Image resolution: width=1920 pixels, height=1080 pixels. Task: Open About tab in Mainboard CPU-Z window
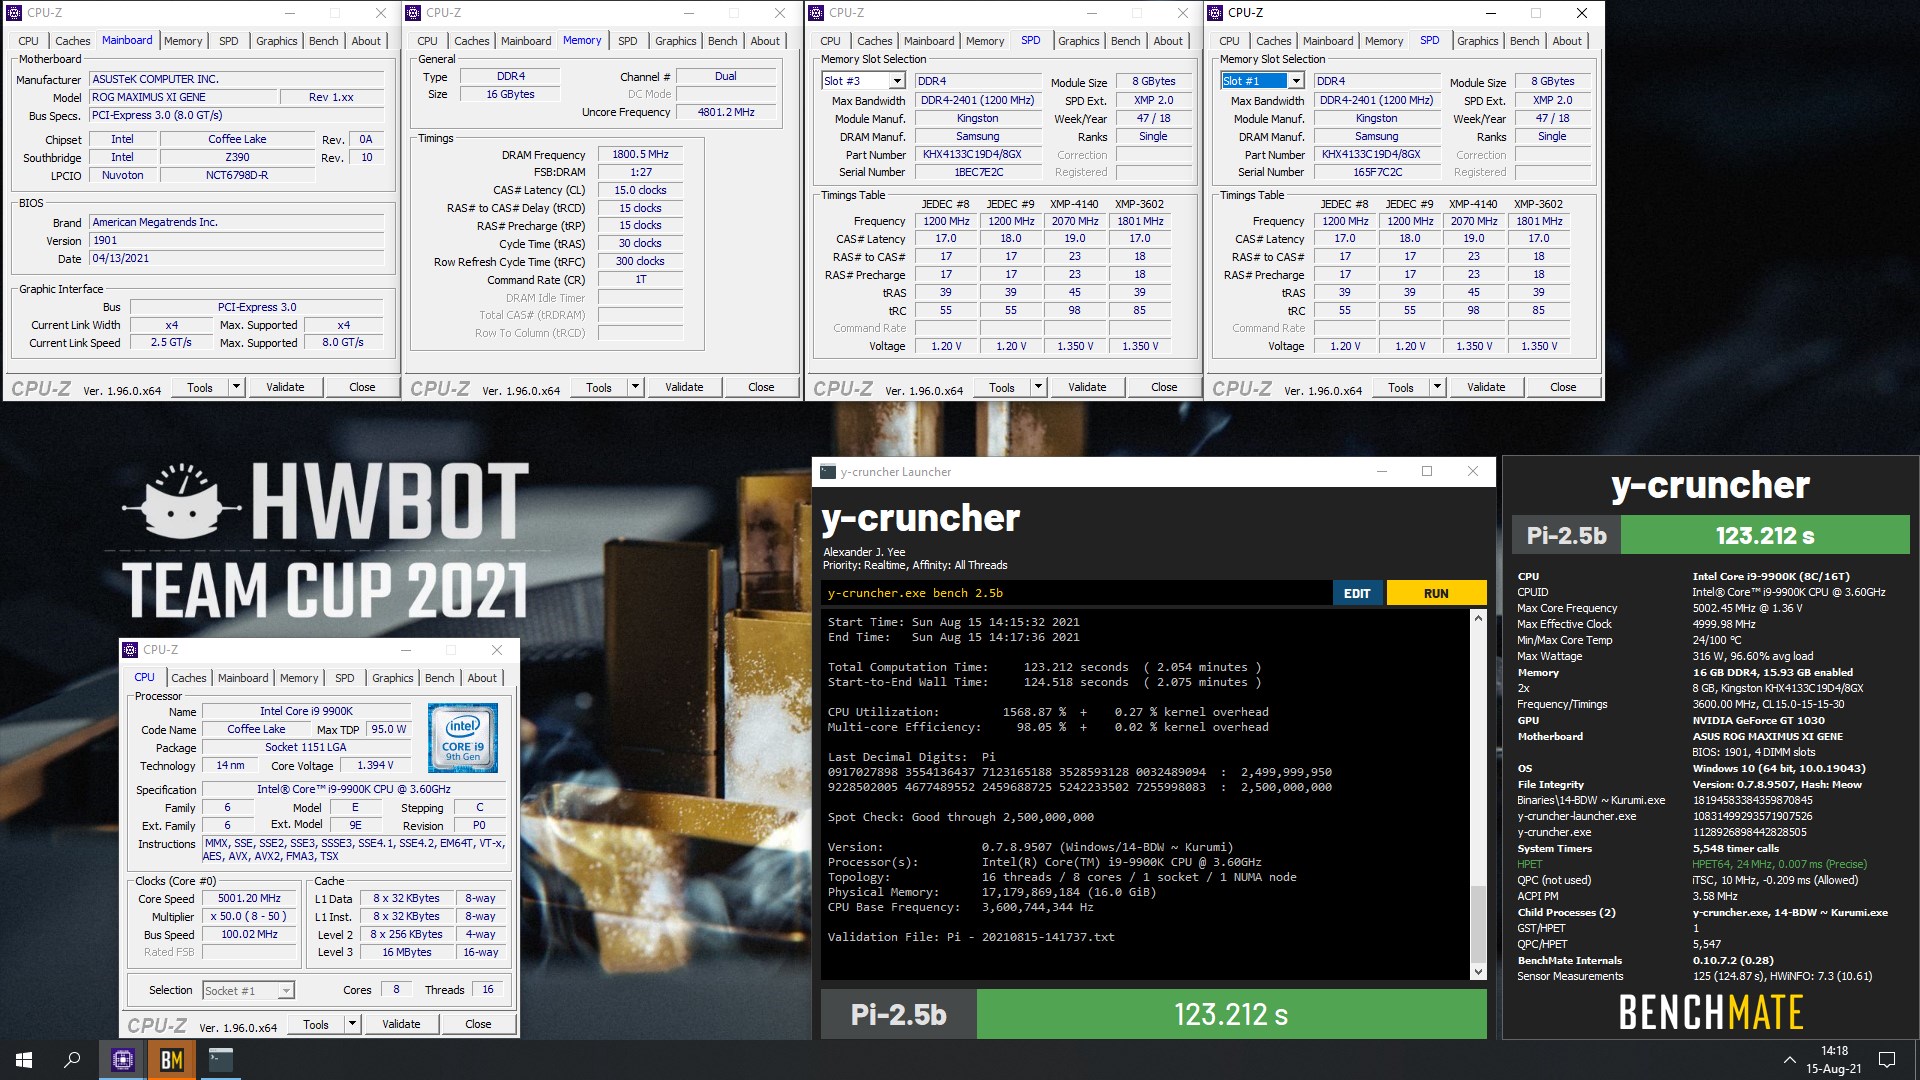click(x=366, y=41)
